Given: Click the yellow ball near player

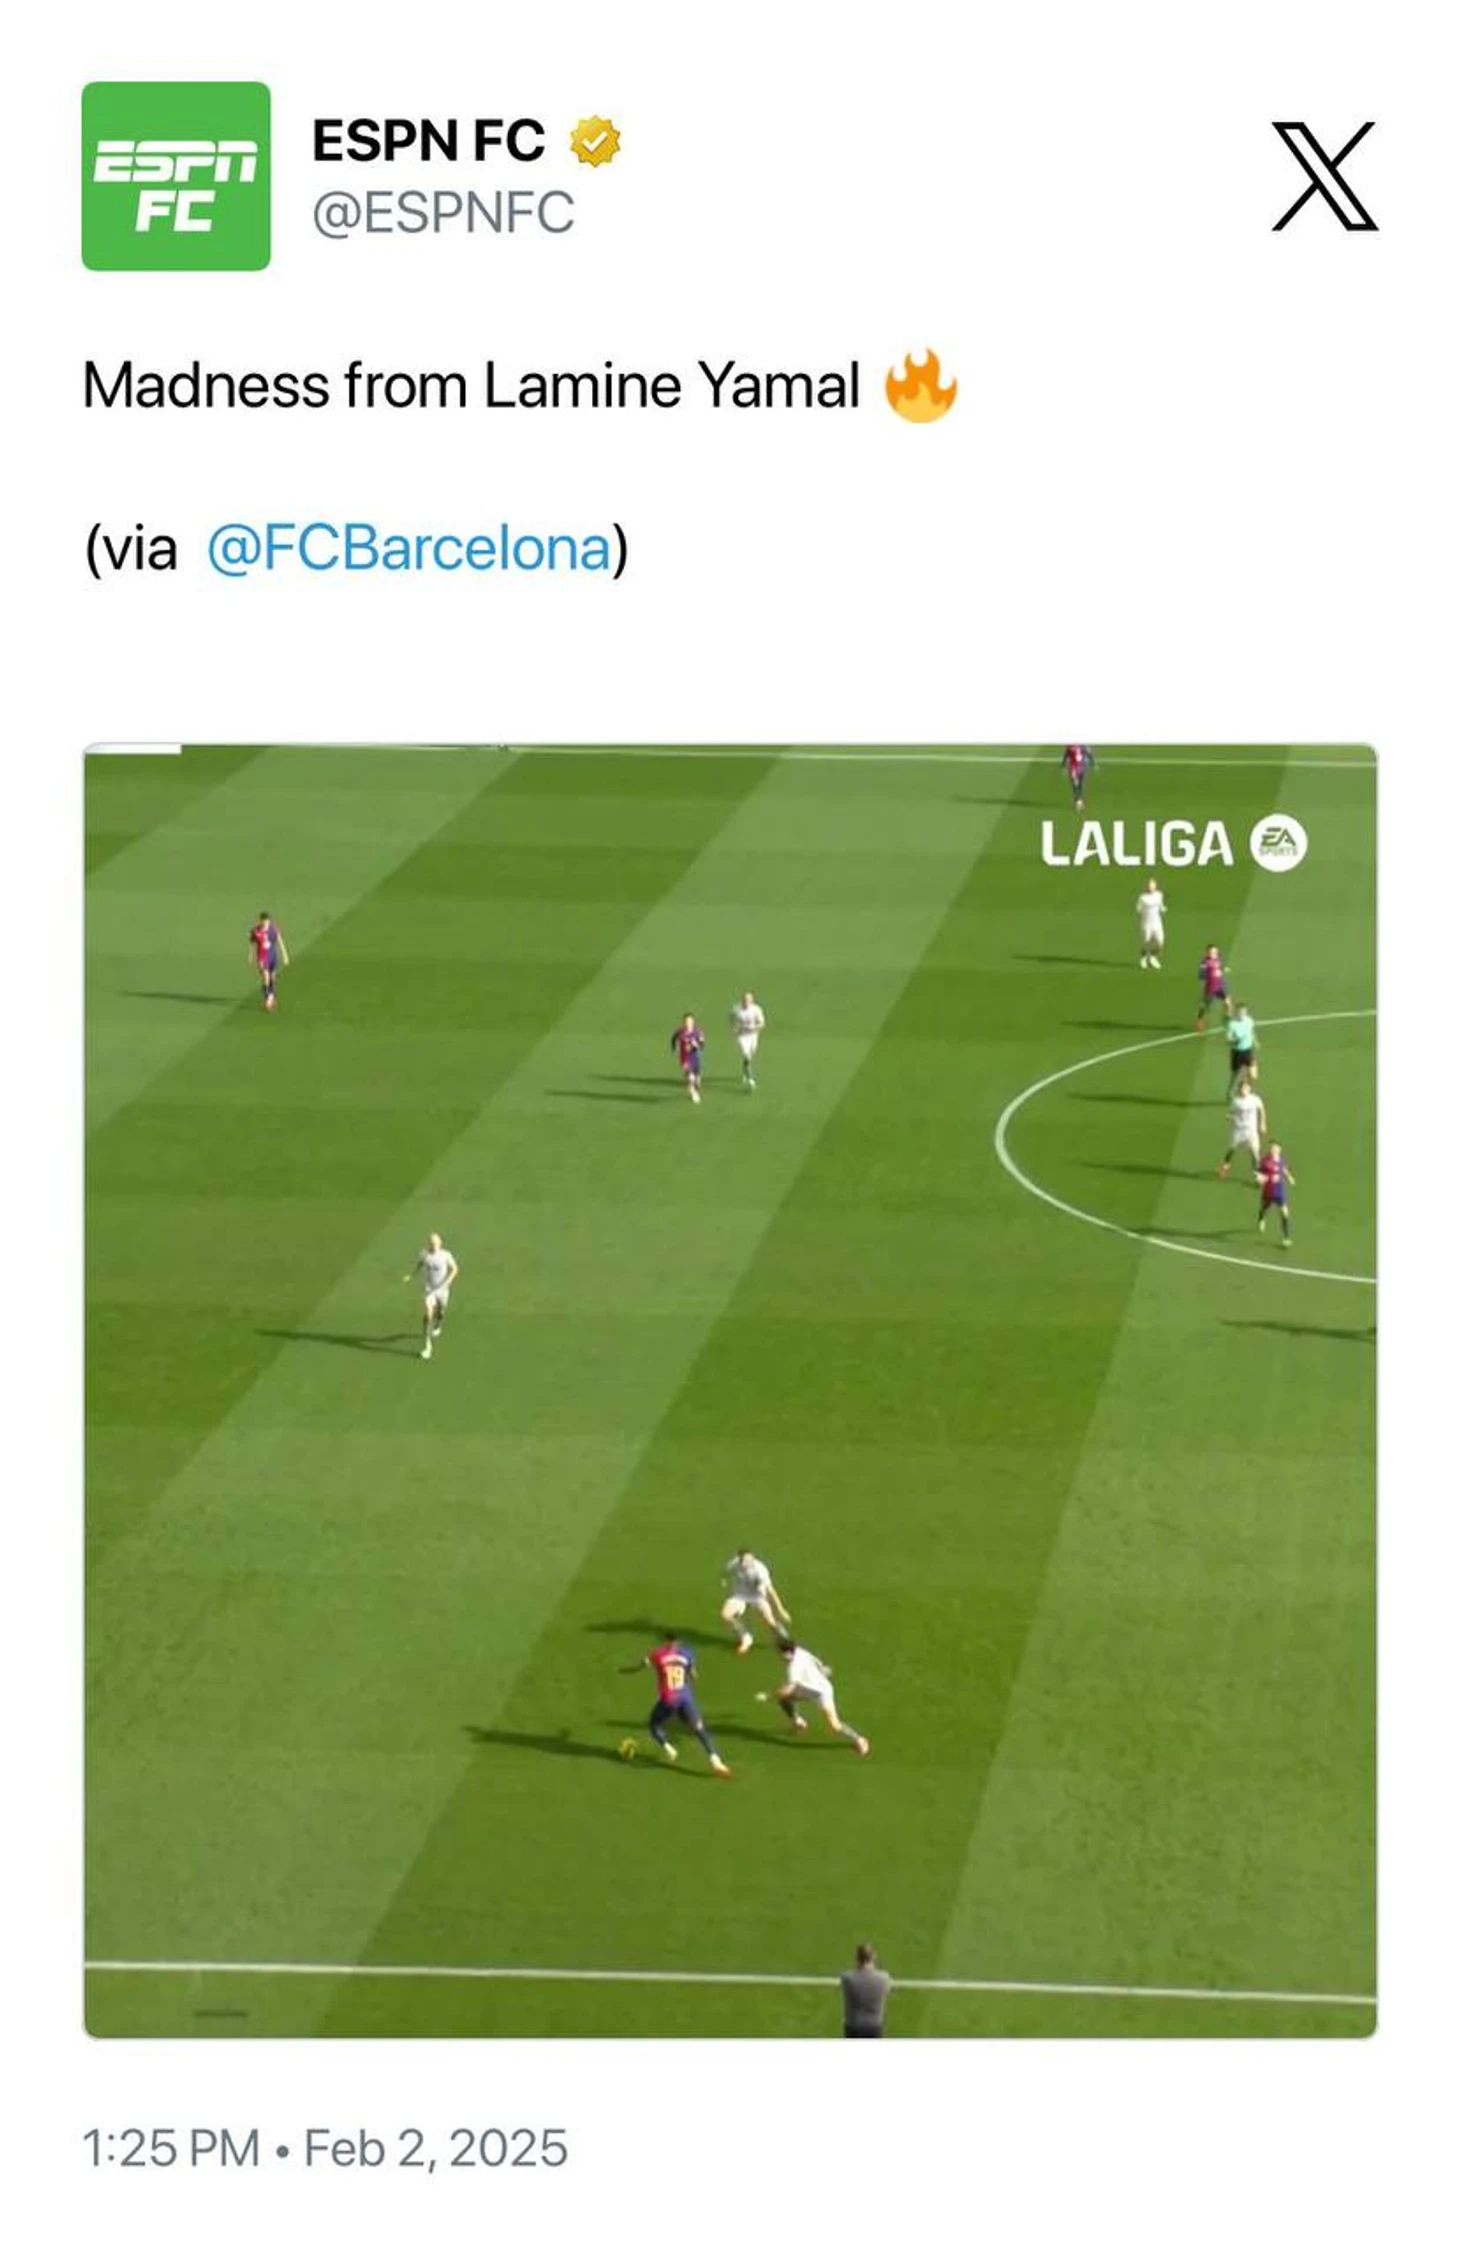Looking at the screenshot, I should (629, 1748).
